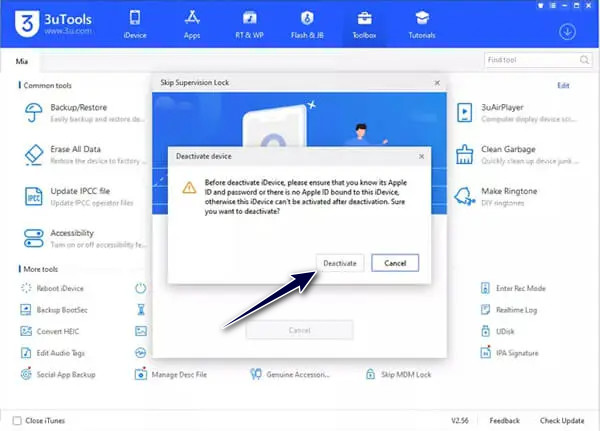The image size is (600, 431).
Task: Click the More tools heading
Action: 41,269
